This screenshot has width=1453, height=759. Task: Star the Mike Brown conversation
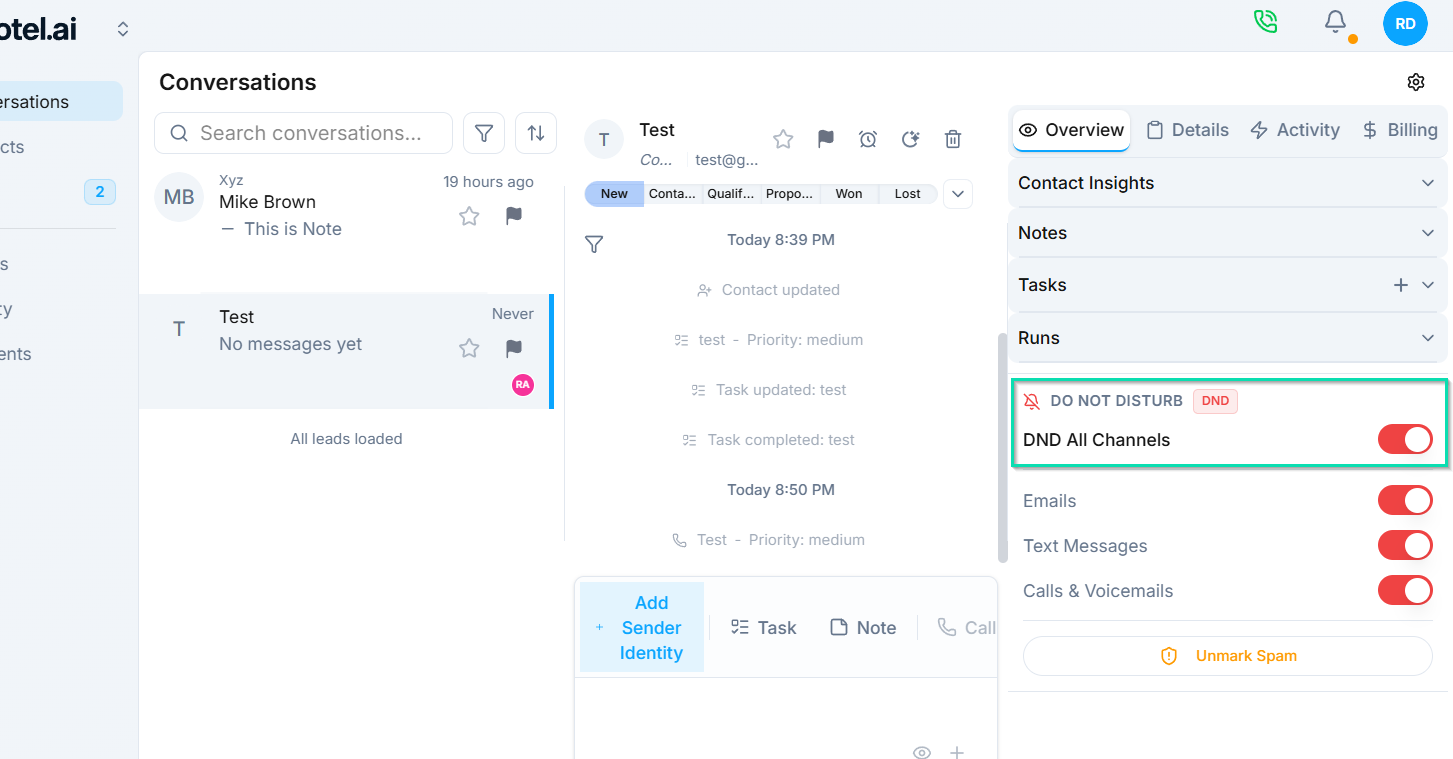[x=469, y=216]
